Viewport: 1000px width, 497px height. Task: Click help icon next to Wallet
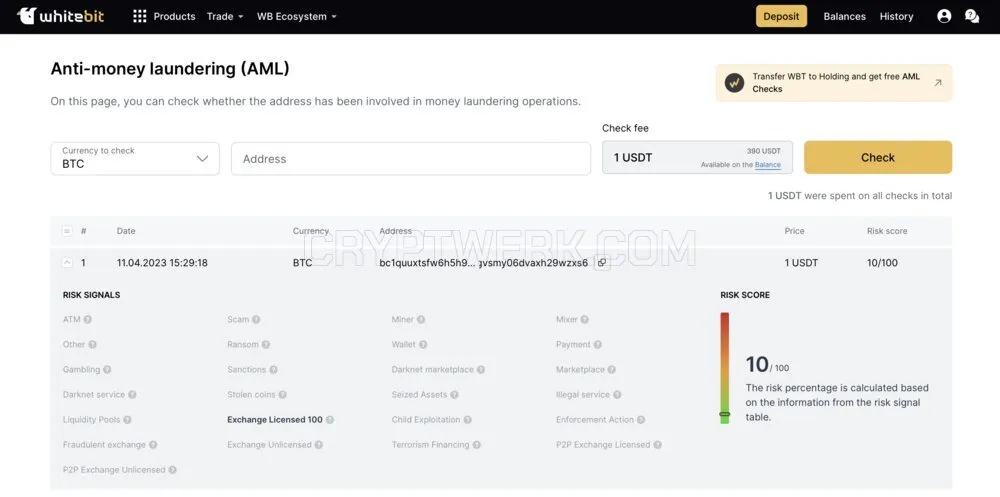click(x=423, y=345)
